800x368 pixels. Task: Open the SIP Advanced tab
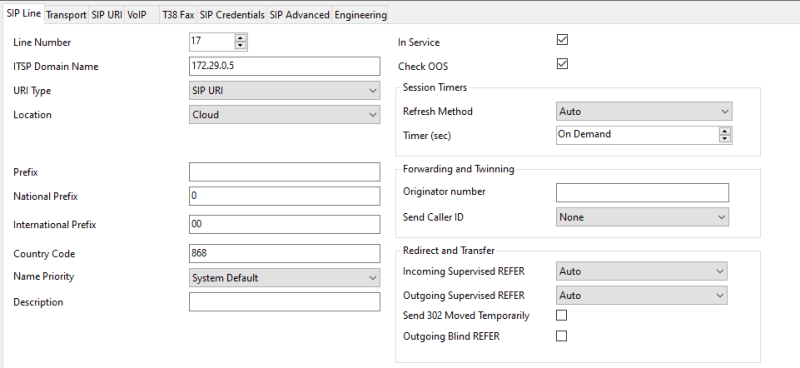[x=299, y=15]
